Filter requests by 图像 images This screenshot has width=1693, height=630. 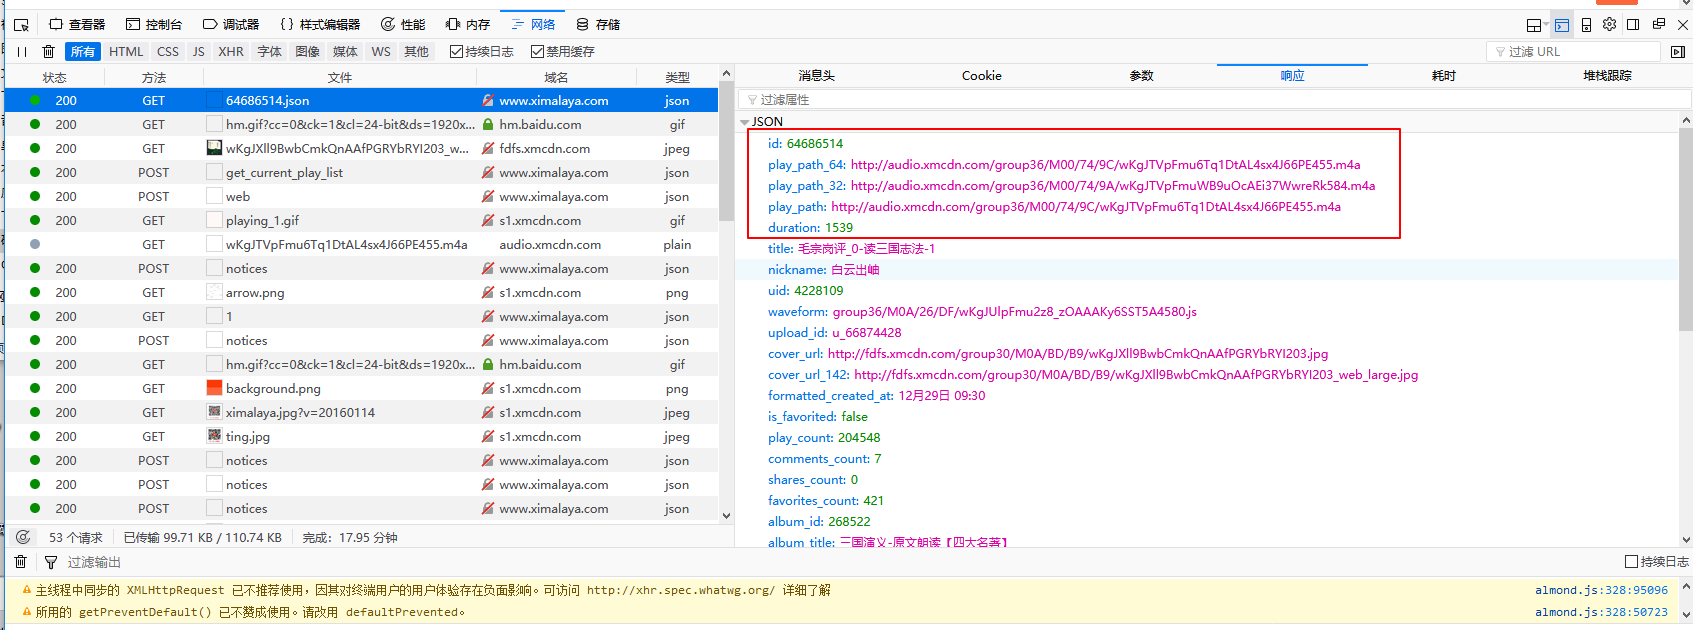tap(308, 52)
